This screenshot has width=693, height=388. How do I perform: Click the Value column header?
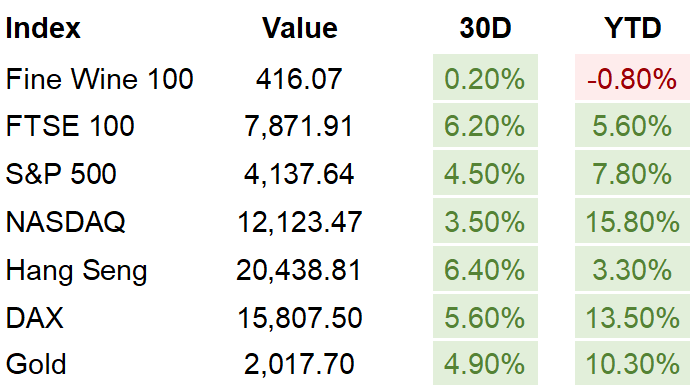tap(300, 28)
